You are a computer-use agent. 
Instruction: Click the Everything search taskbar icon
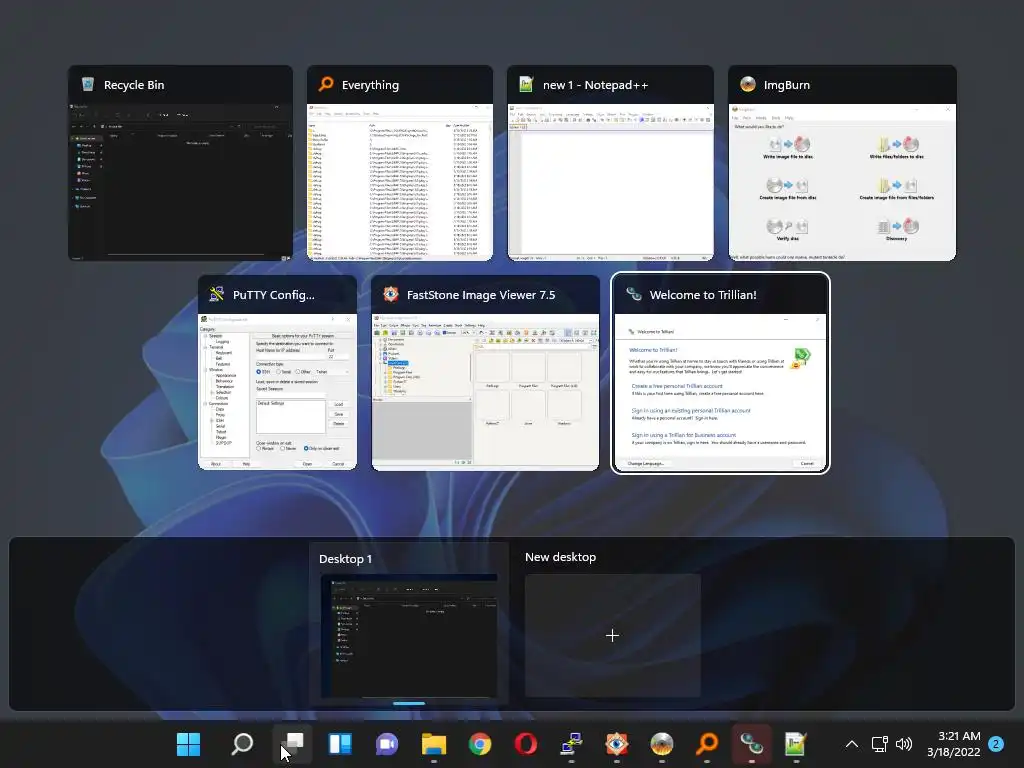[707, 744]
